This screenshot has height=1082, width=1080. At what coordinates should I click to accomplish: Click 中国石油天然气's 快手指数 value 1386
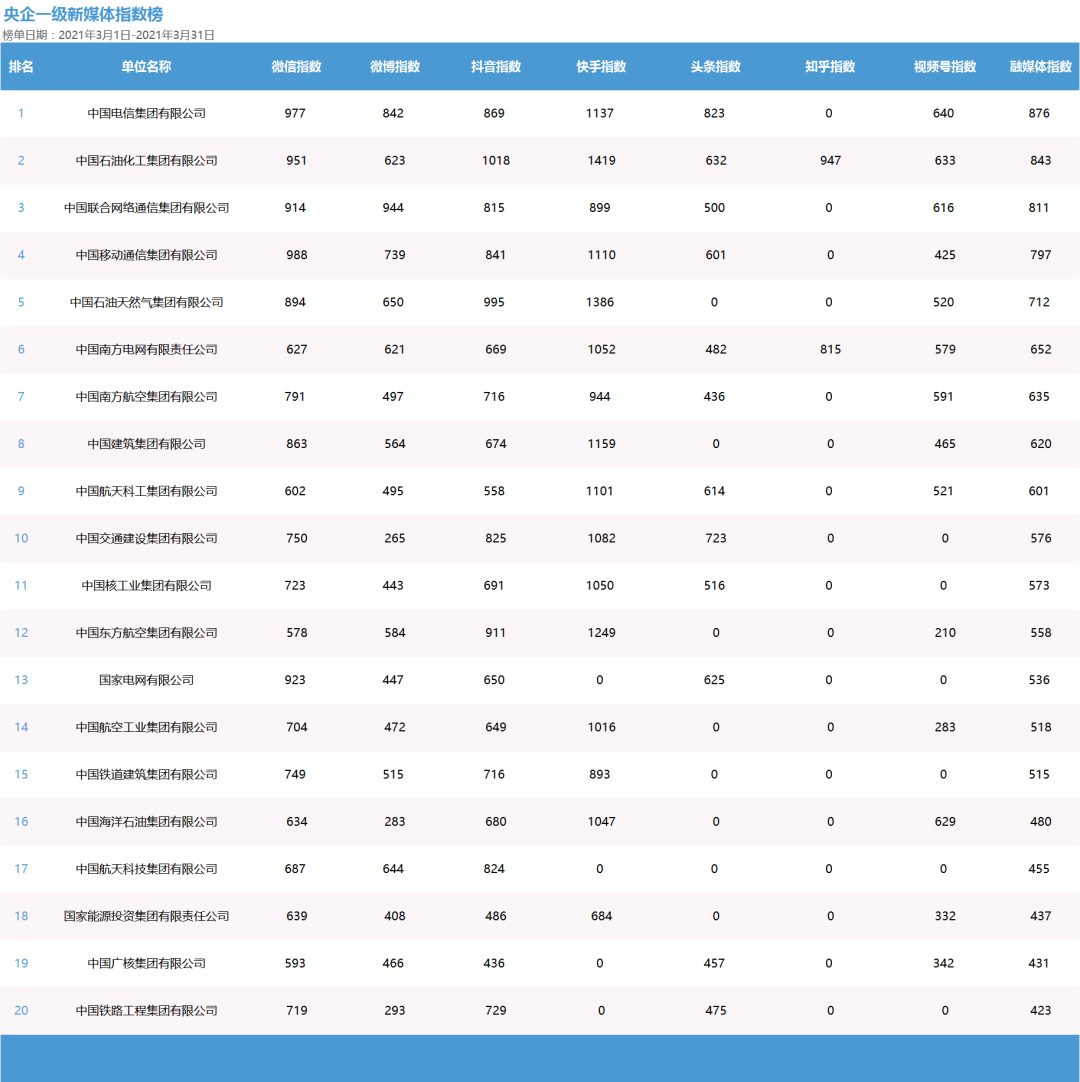(600, 302)
